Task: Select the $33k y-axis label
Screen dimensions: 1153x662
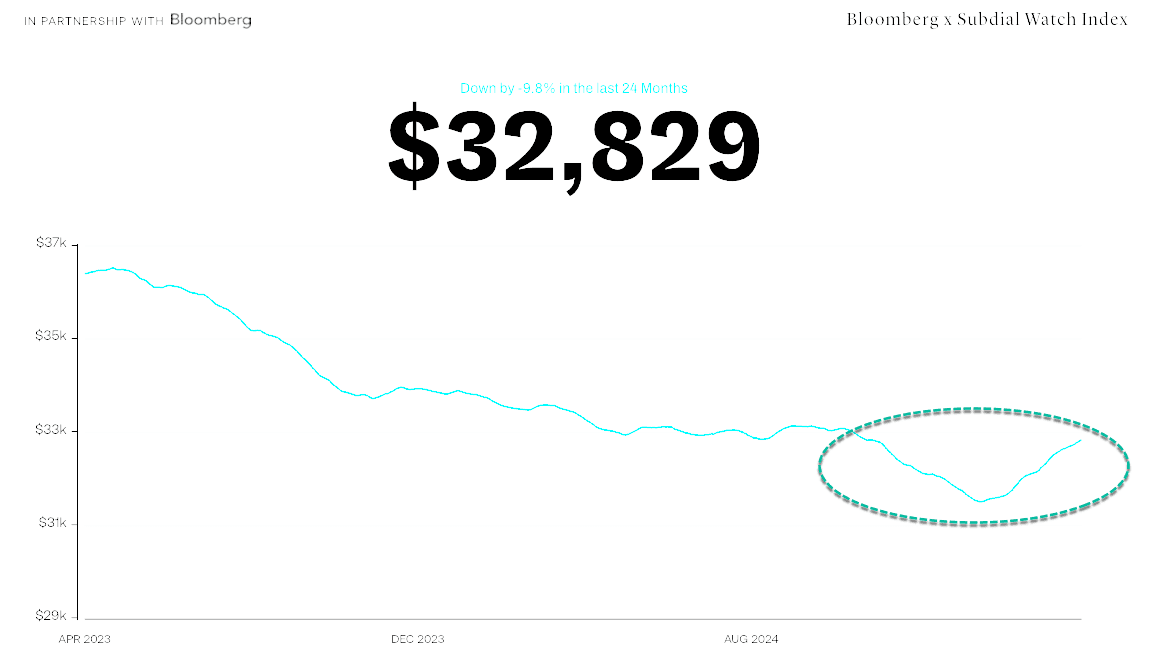Action: click(50, 431)
